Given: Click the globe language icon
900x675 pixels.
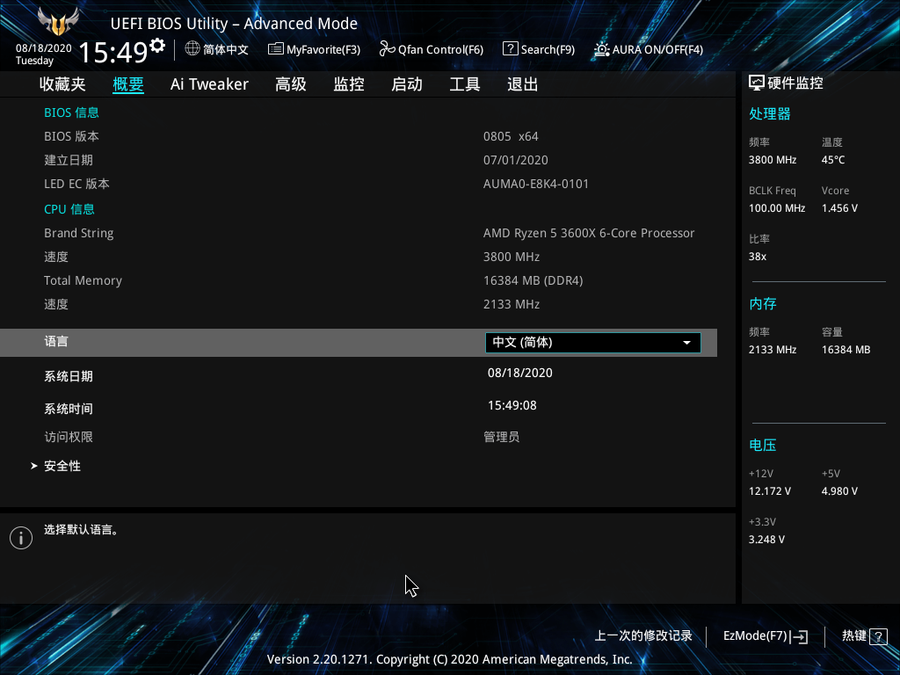Looking at the screenshot, I should point(193,49).
